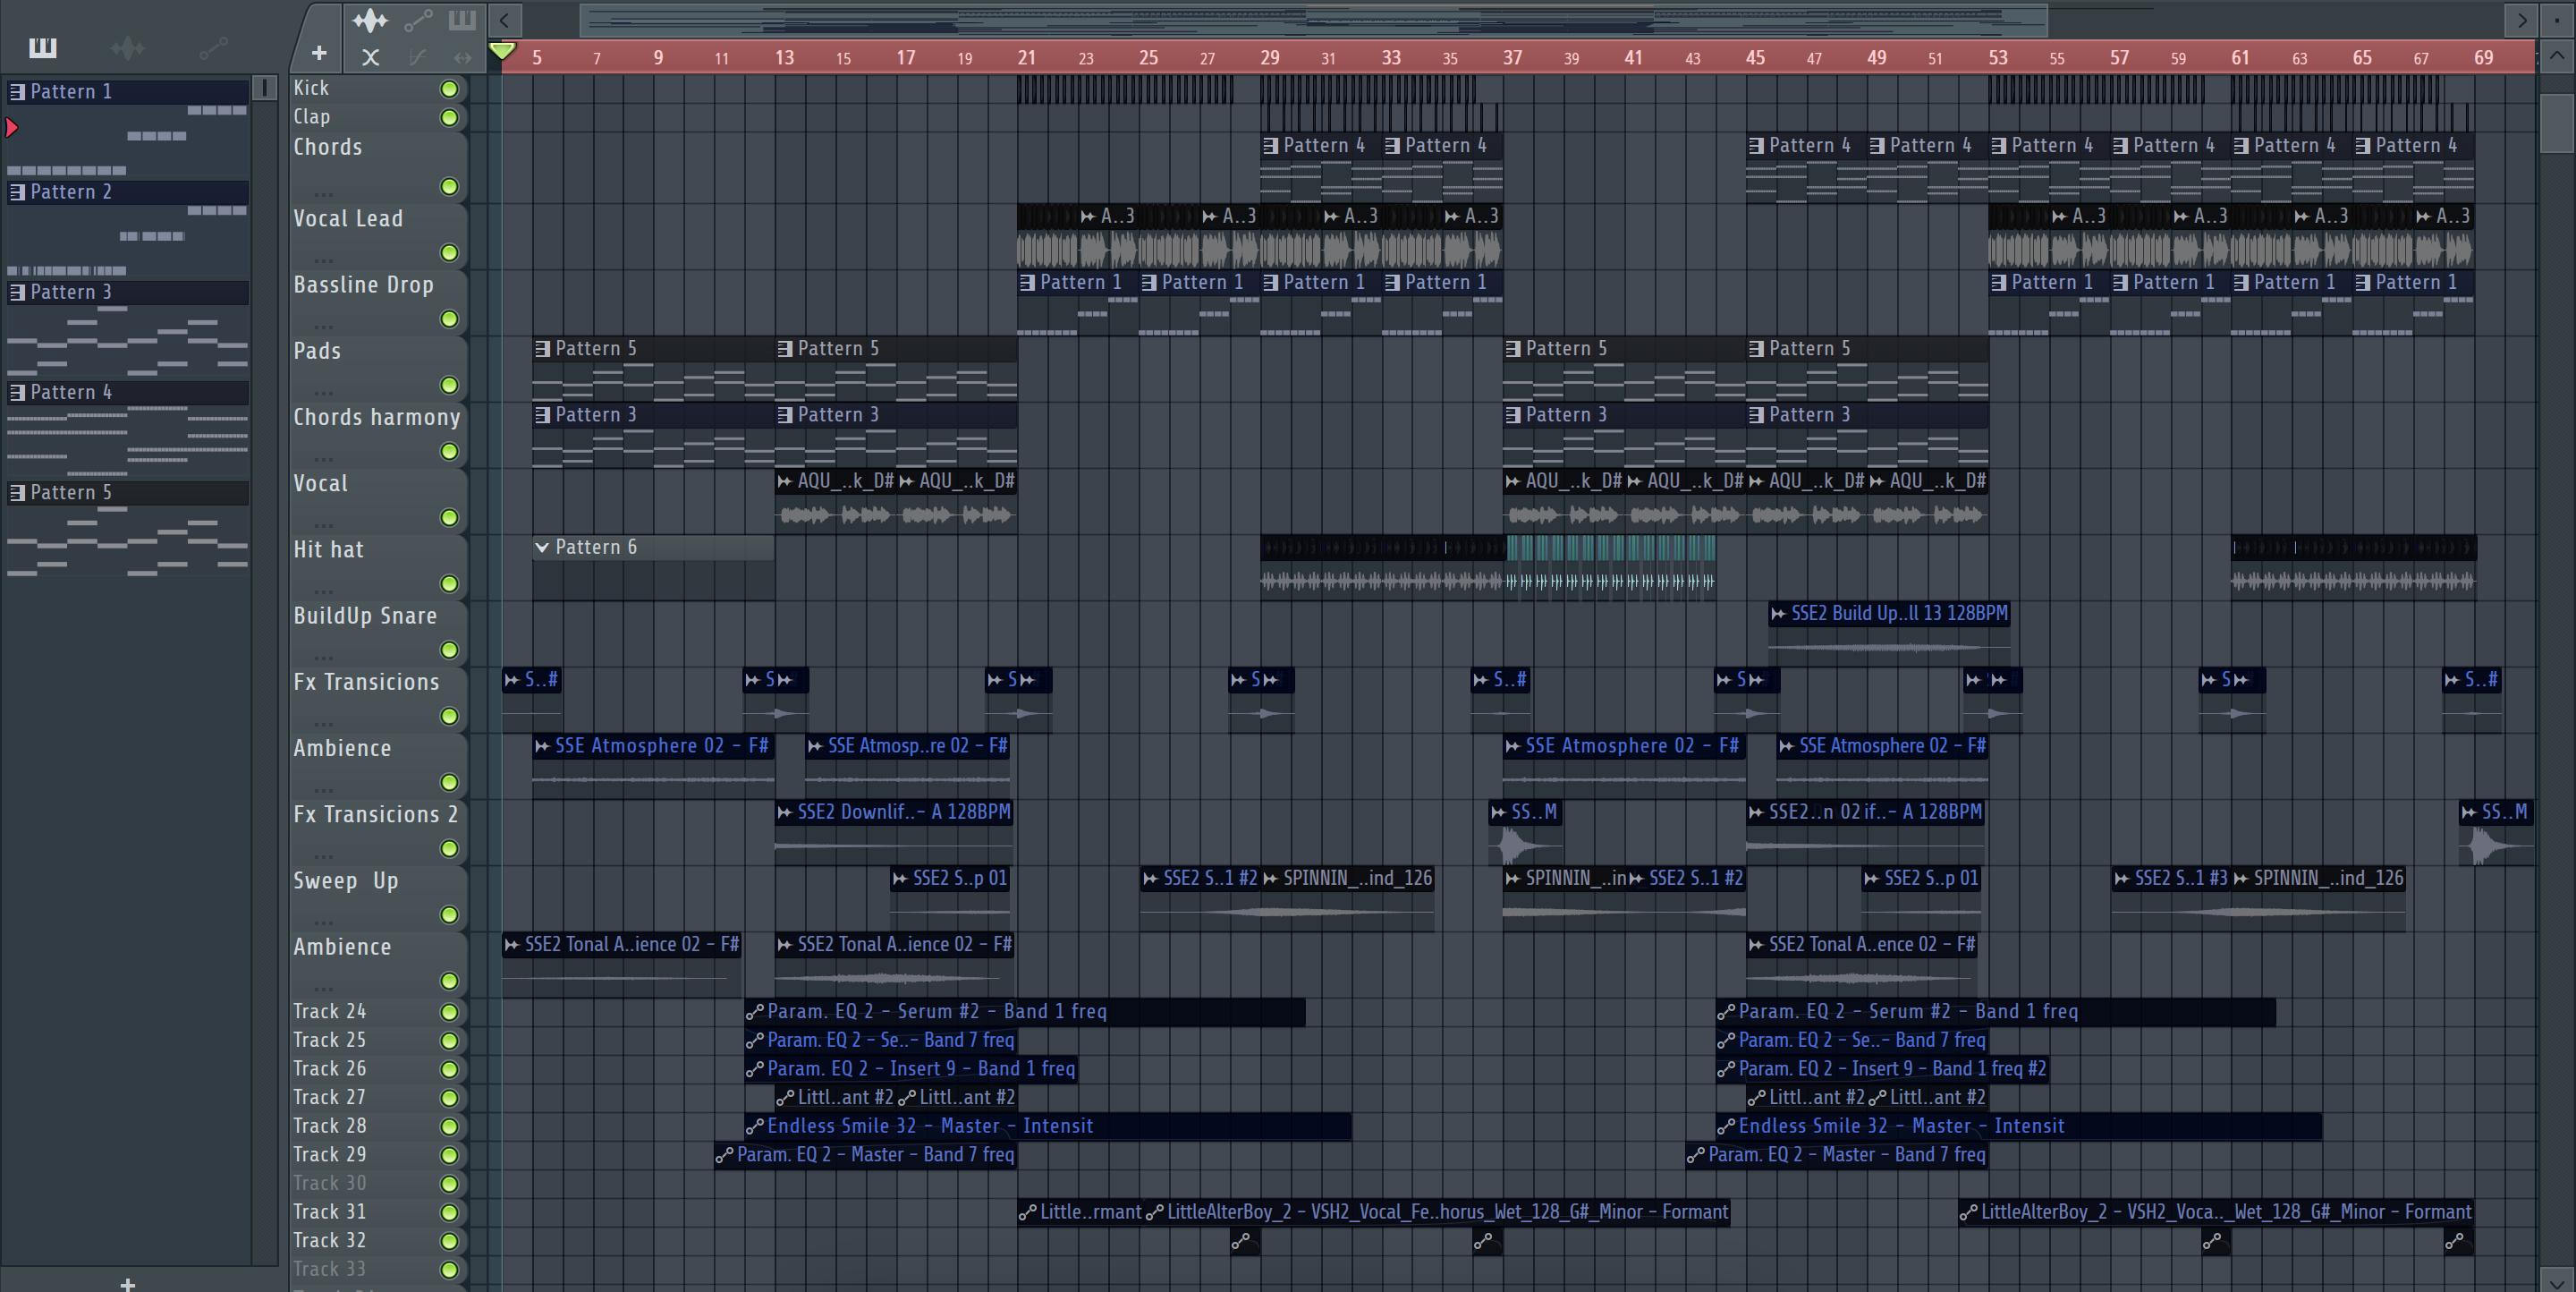Open automation icon of first Endless Smile 32 clip
Screen dimensions: 2576x1292
[x=755, y=1126]
